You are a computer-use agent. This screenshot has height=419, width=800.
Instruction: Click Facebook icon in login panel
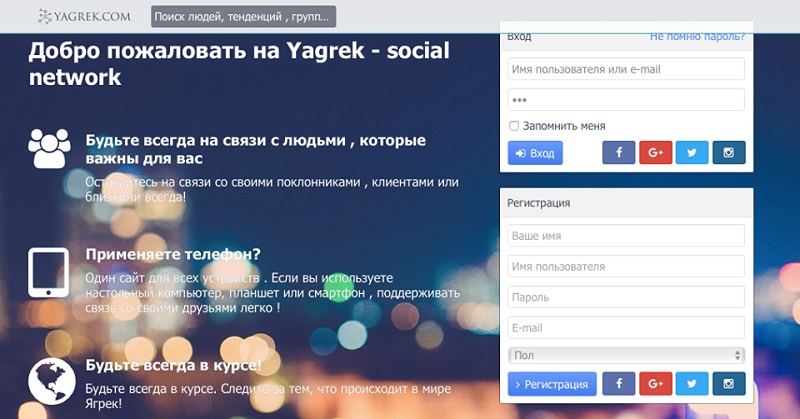(619, 153)
